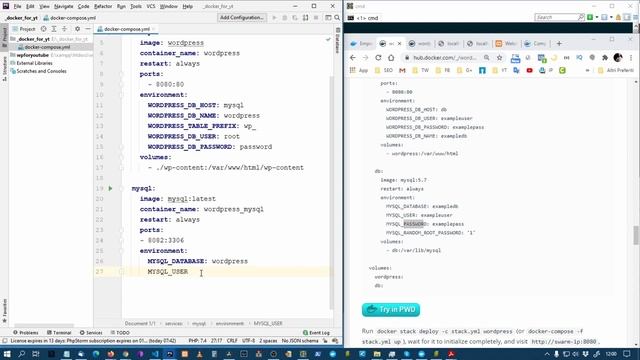Click fold marker beside environment line 25

pos(121,251)
